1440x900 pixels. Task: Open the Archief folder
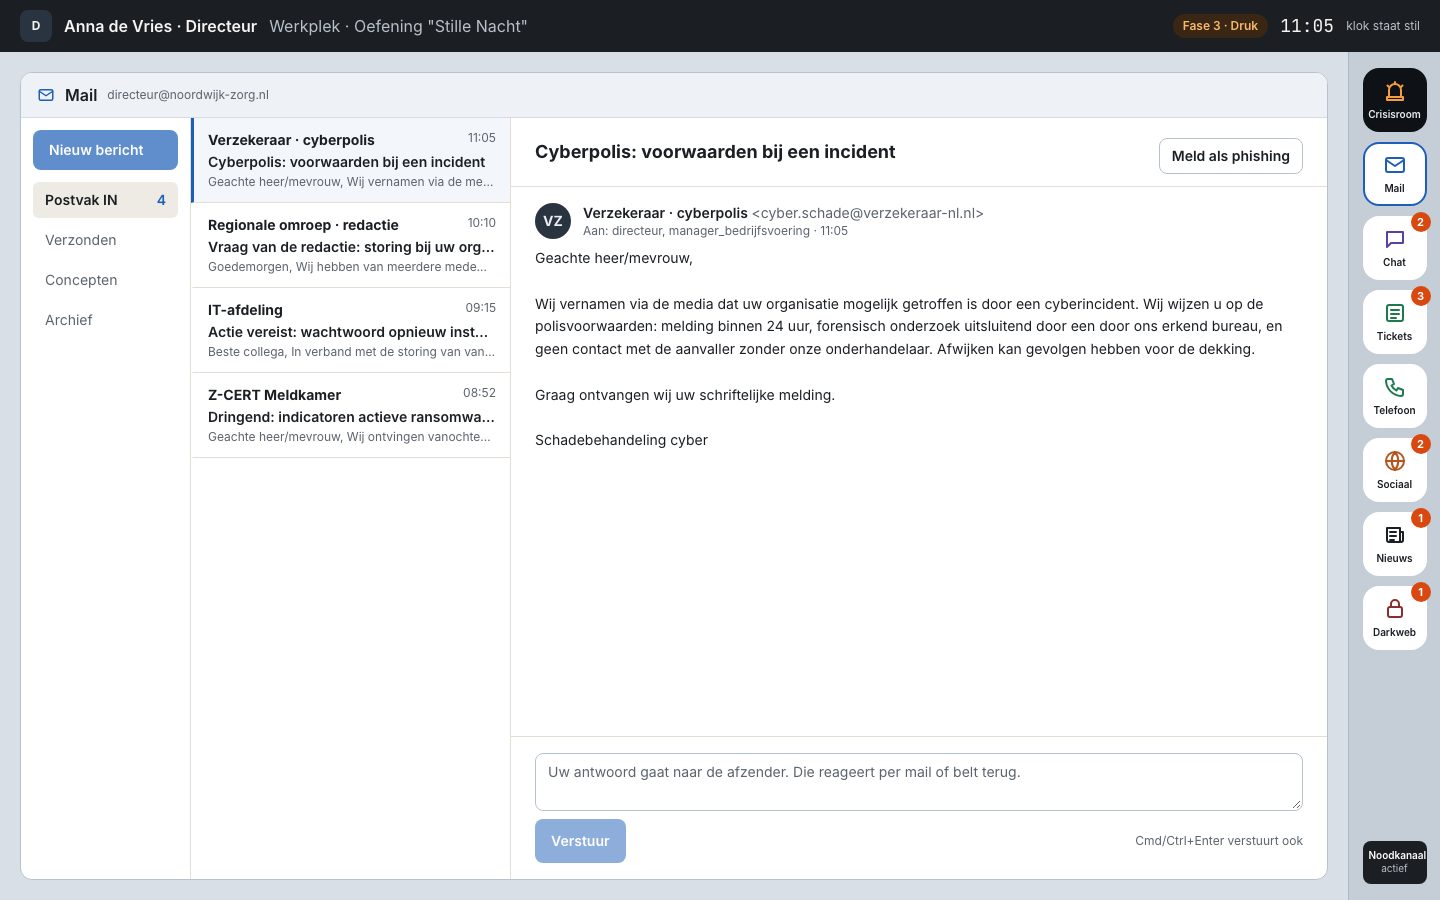click(x=105, y=320)
